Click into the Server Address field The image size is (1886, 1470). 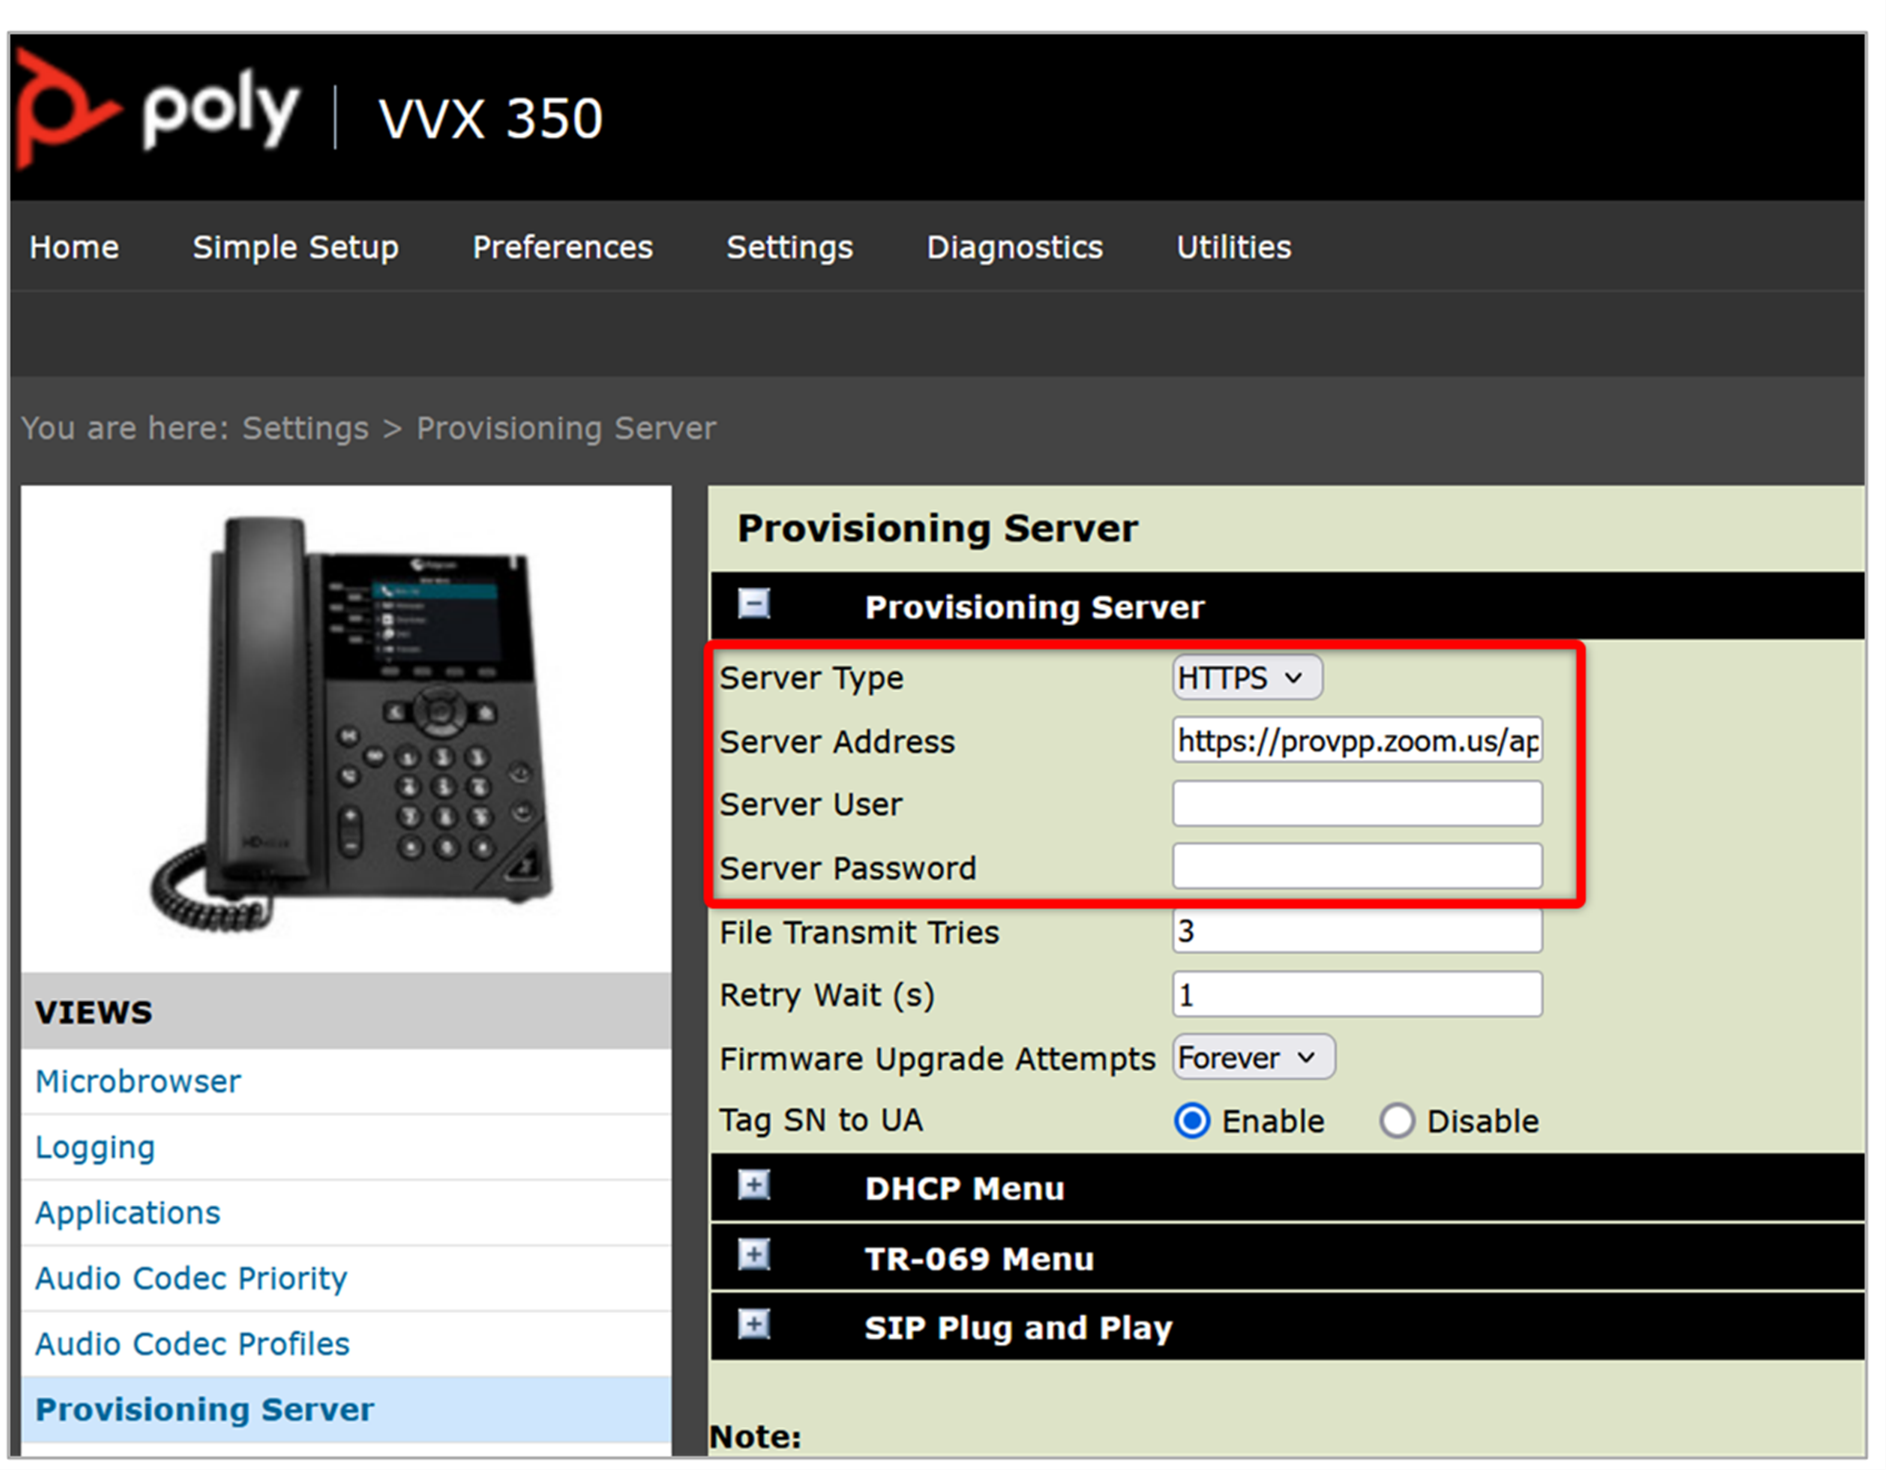point(1357,740)
